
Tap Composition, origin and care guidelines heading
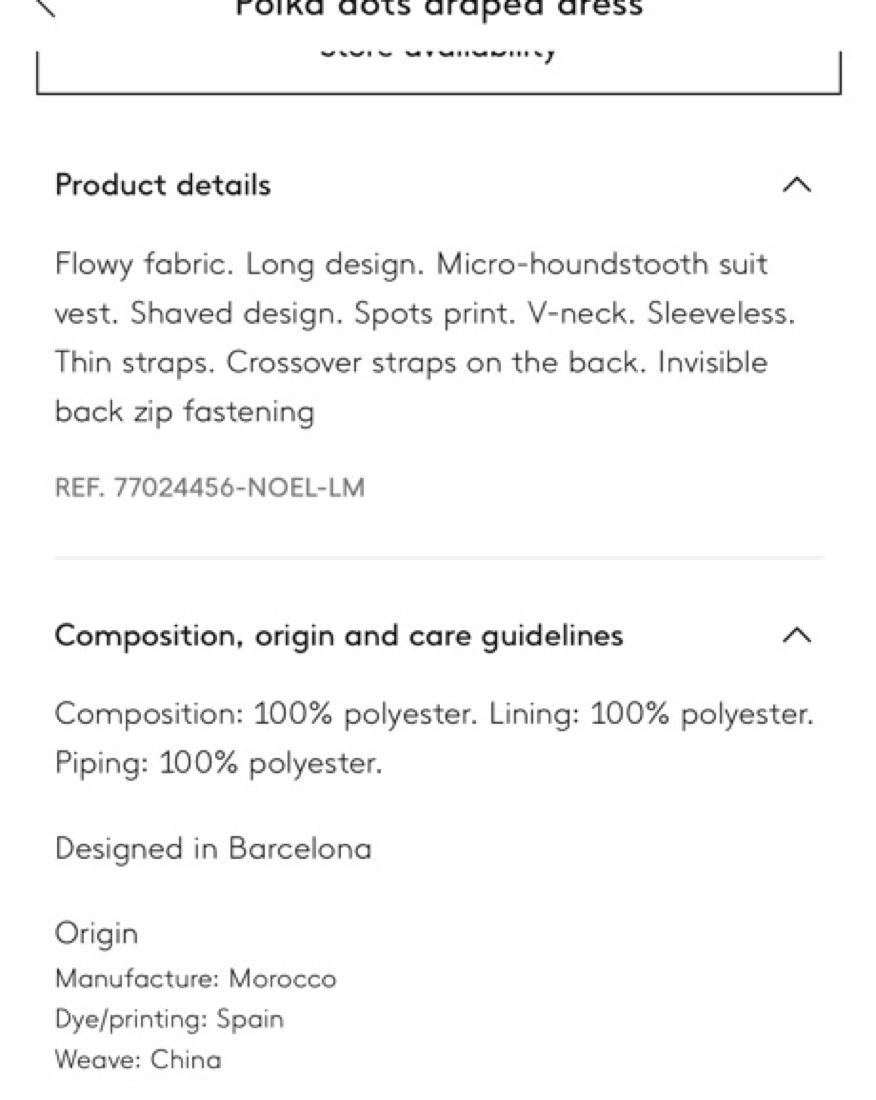click(x=339, y=637)
